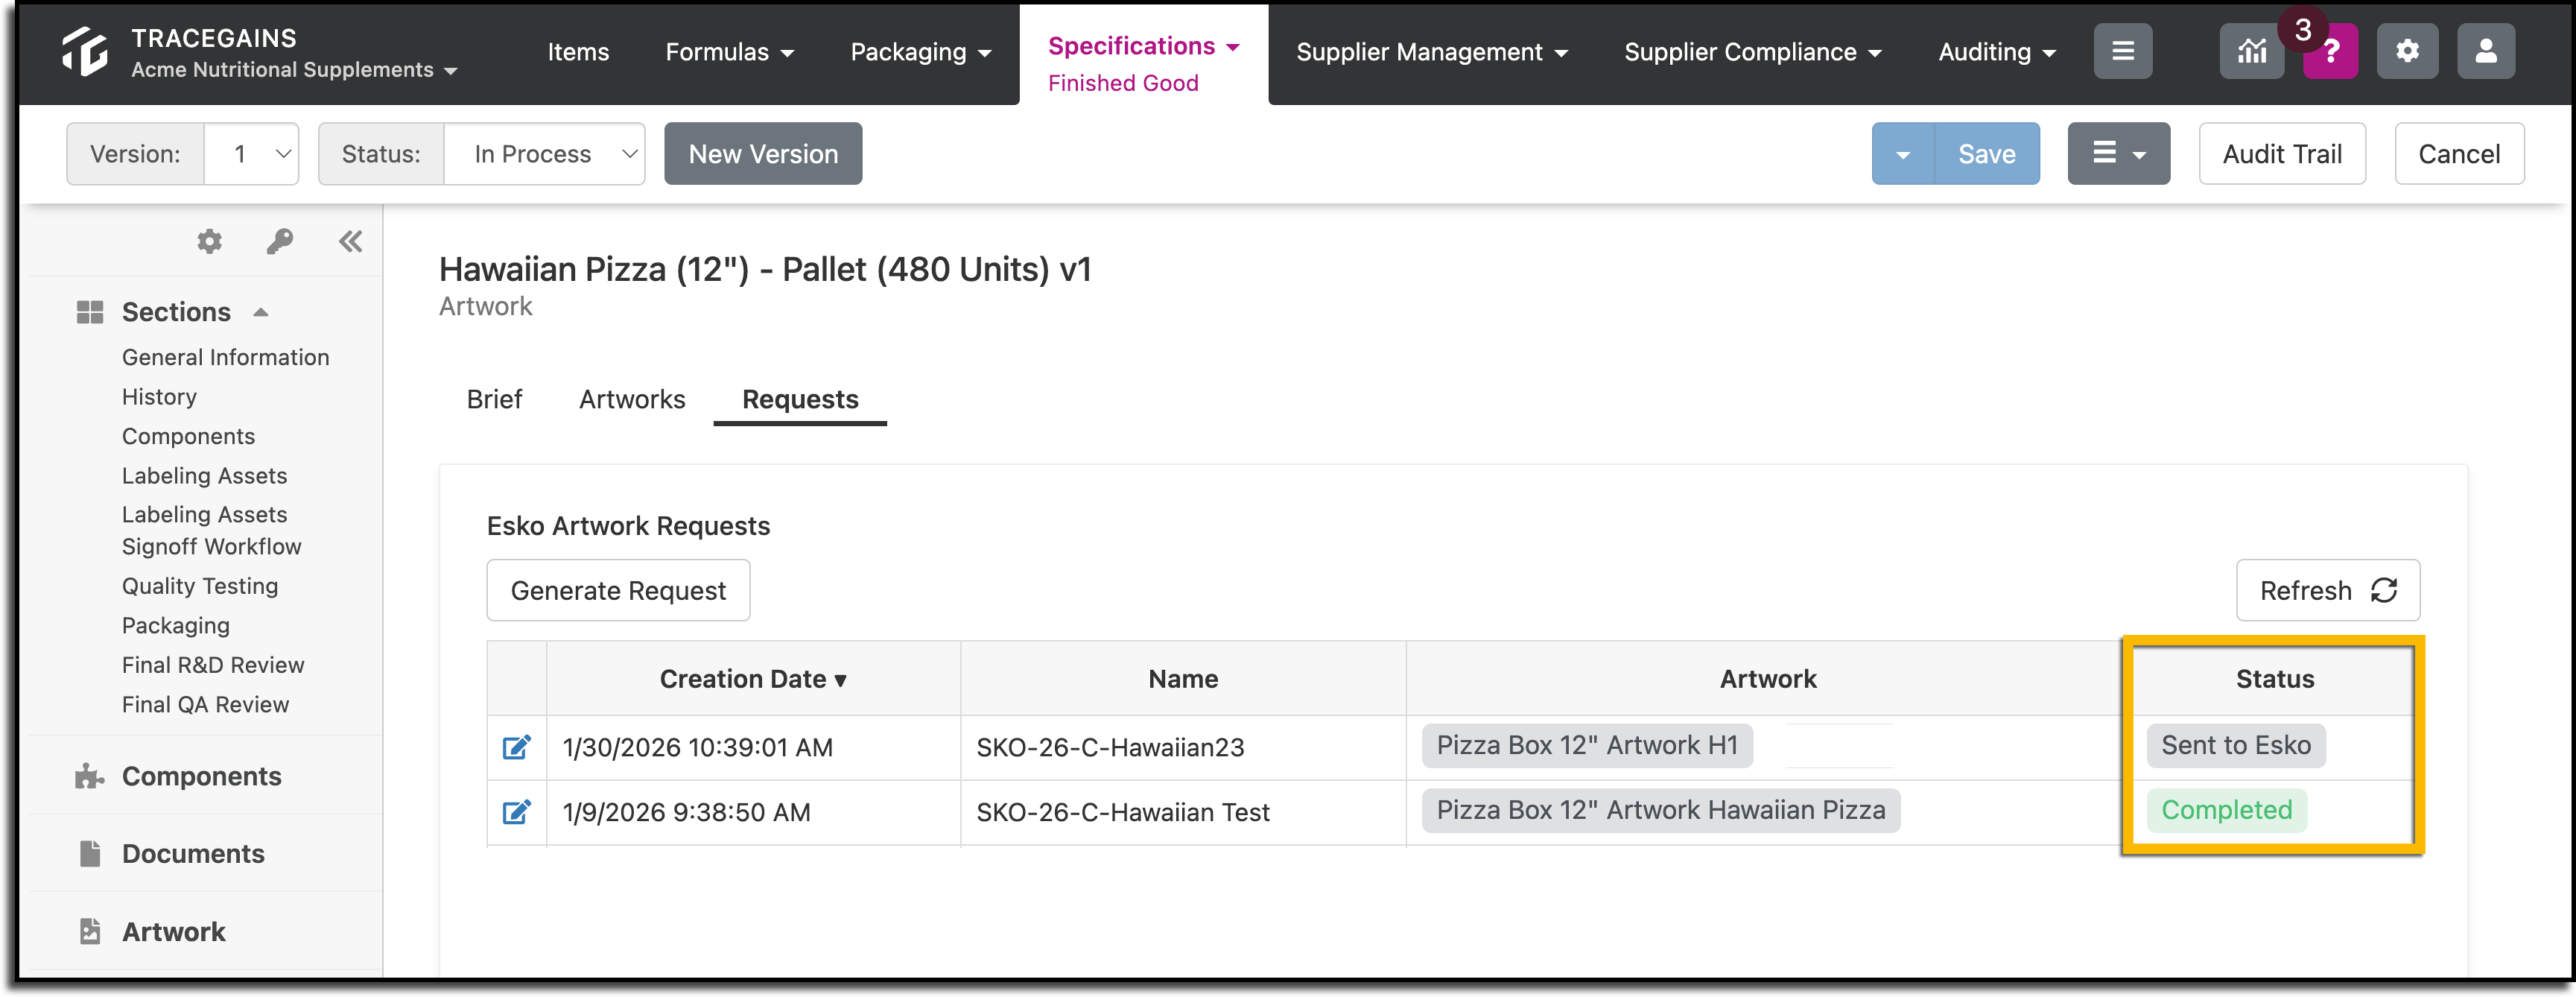2576x997 pixels.
Task: Open the hamburger menu in top navigation
Action: [x=2122, y=51]
